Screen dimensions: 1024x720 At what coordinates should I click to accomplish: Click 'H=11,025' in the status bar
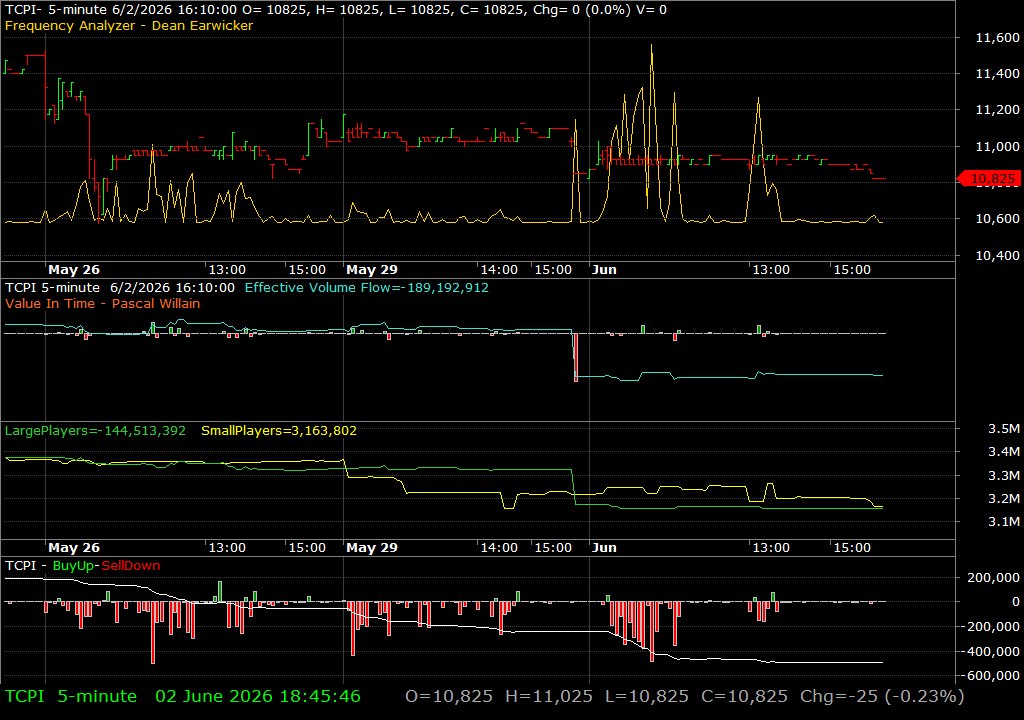click(549, 696)
